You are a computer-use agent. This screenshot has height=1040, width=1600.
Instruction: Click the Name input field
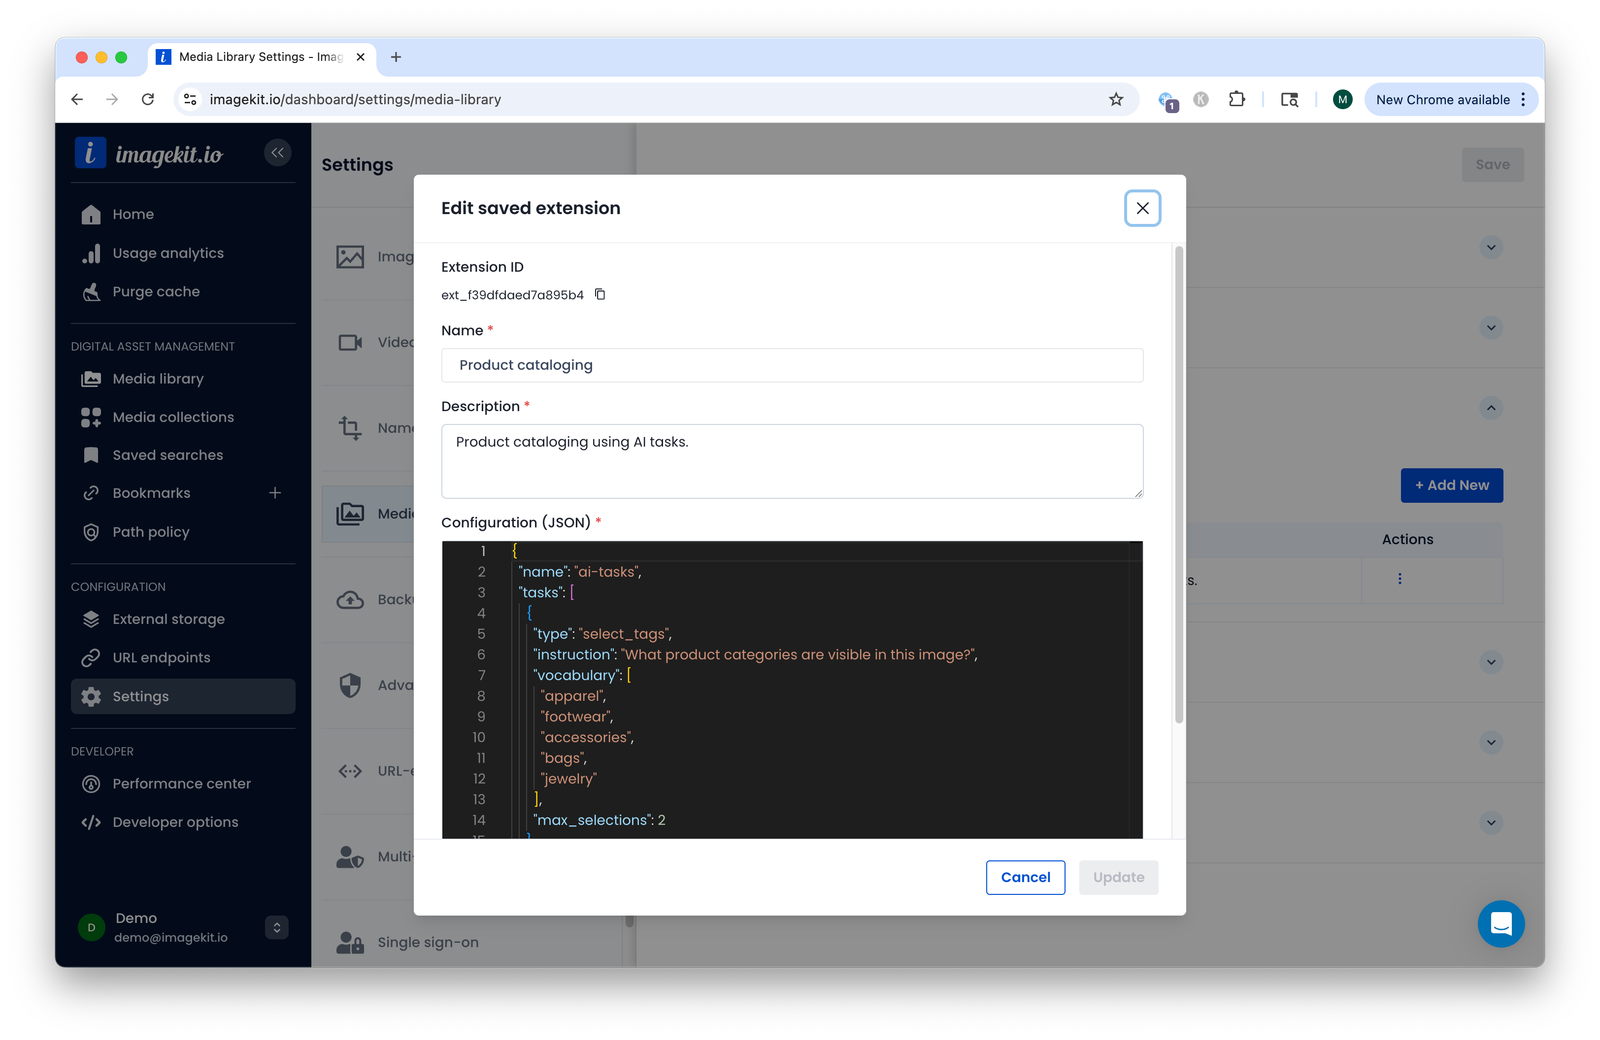coord(792,365)
